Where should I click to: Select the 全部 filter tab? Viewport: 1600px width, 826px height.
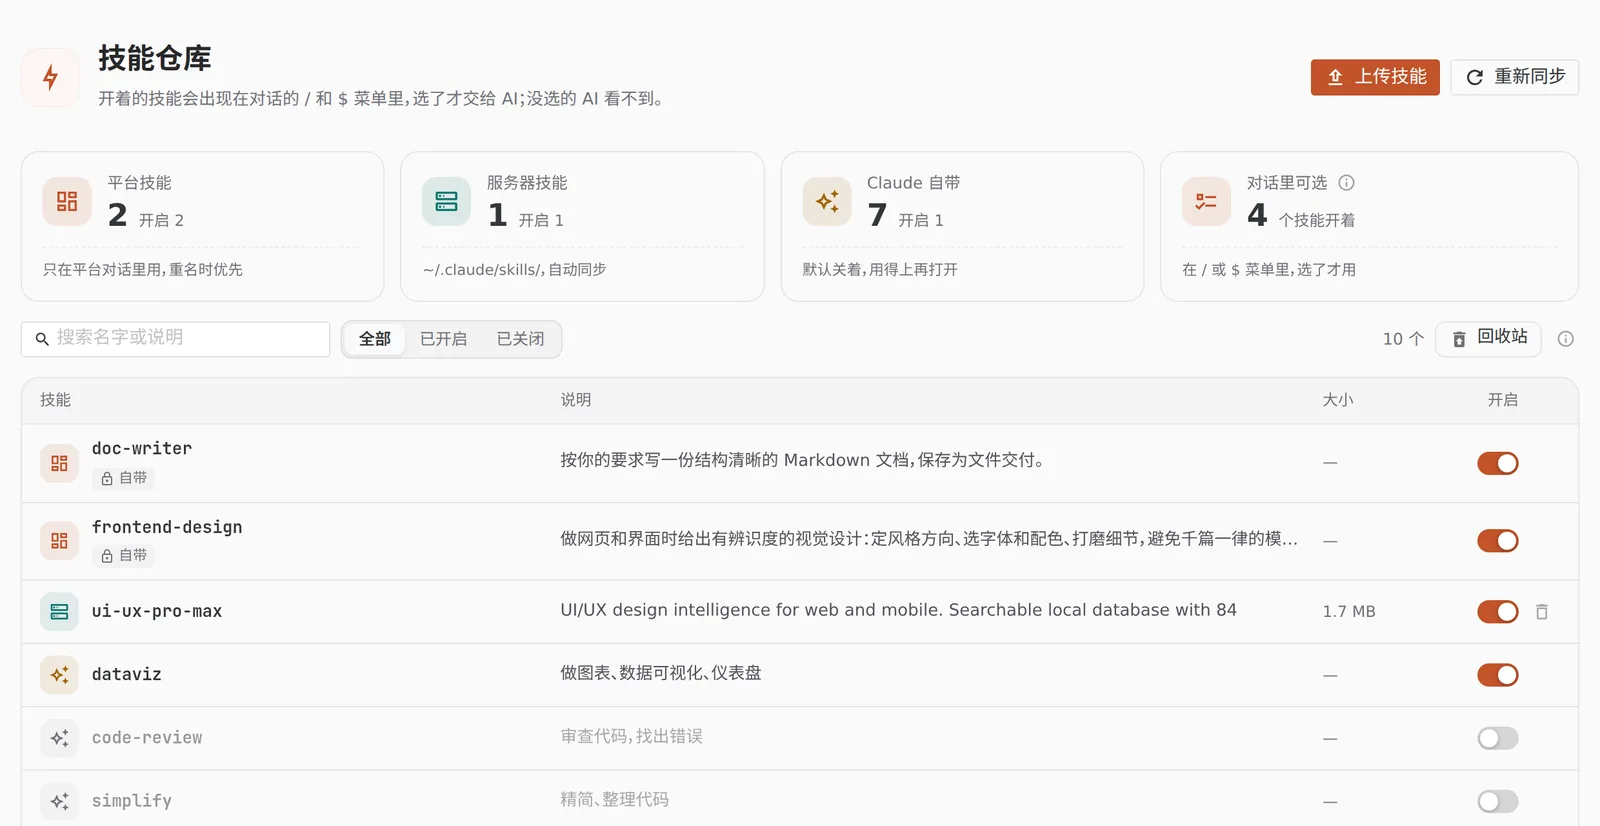coord(375,339)
